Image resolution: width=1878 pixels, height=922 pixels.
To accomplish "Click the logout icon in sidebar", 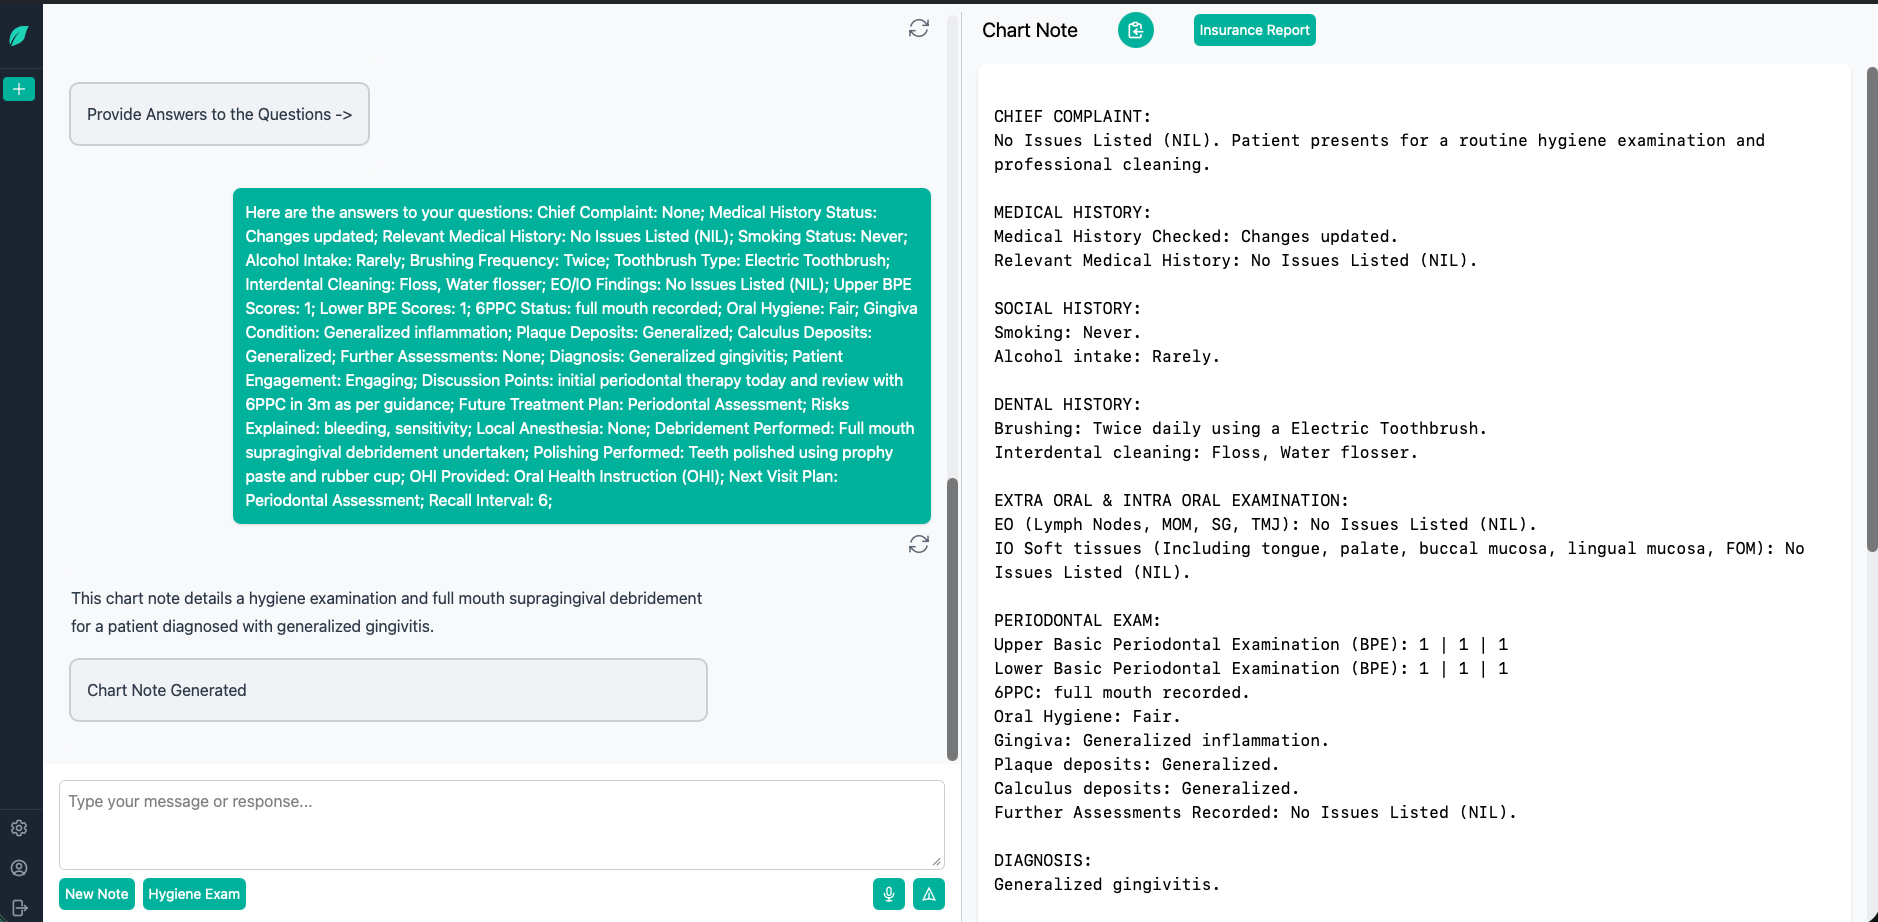I will coord(19,908).
